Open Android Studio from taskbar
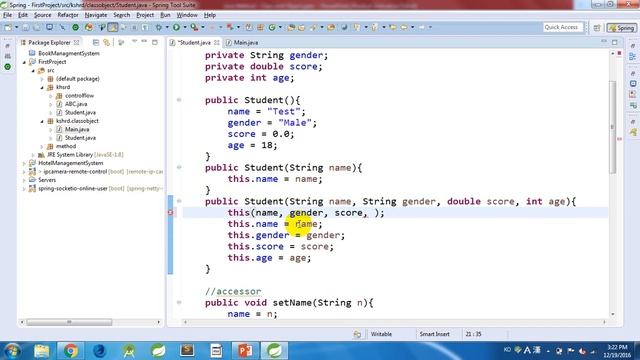 (x=129, y=351)
